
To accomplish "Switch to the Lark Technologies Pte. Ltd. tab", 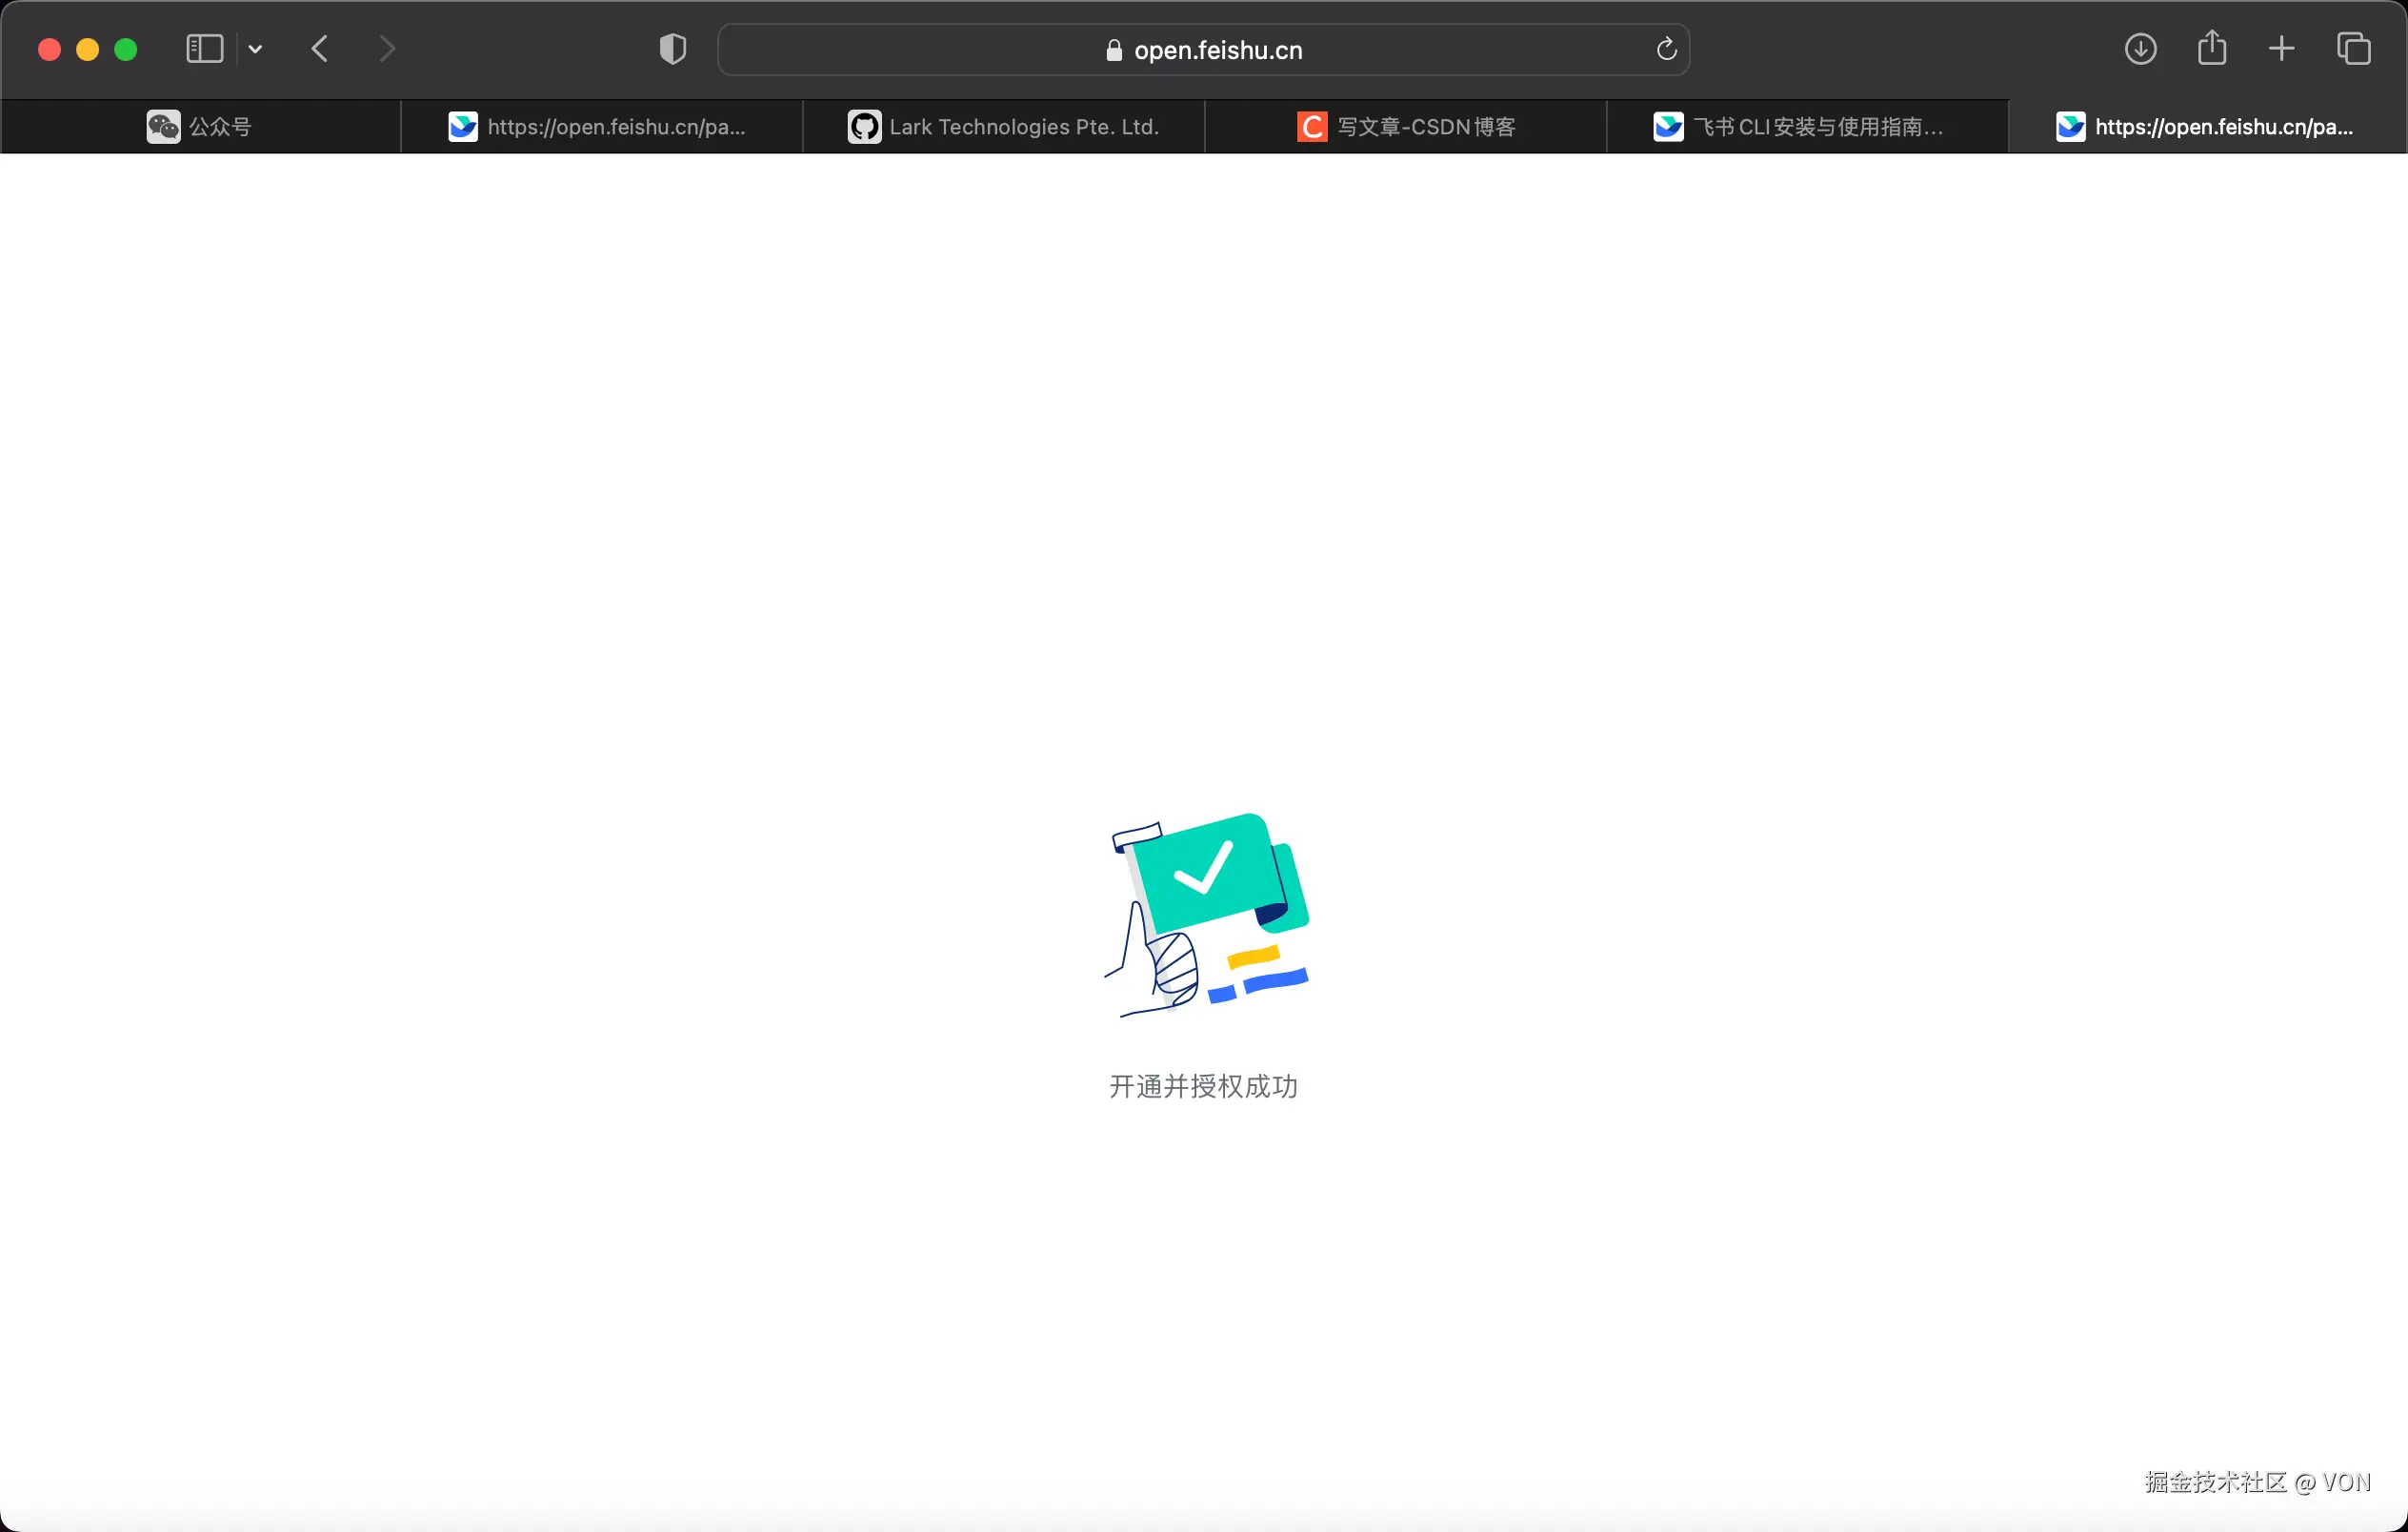I will pos(1003,127).
